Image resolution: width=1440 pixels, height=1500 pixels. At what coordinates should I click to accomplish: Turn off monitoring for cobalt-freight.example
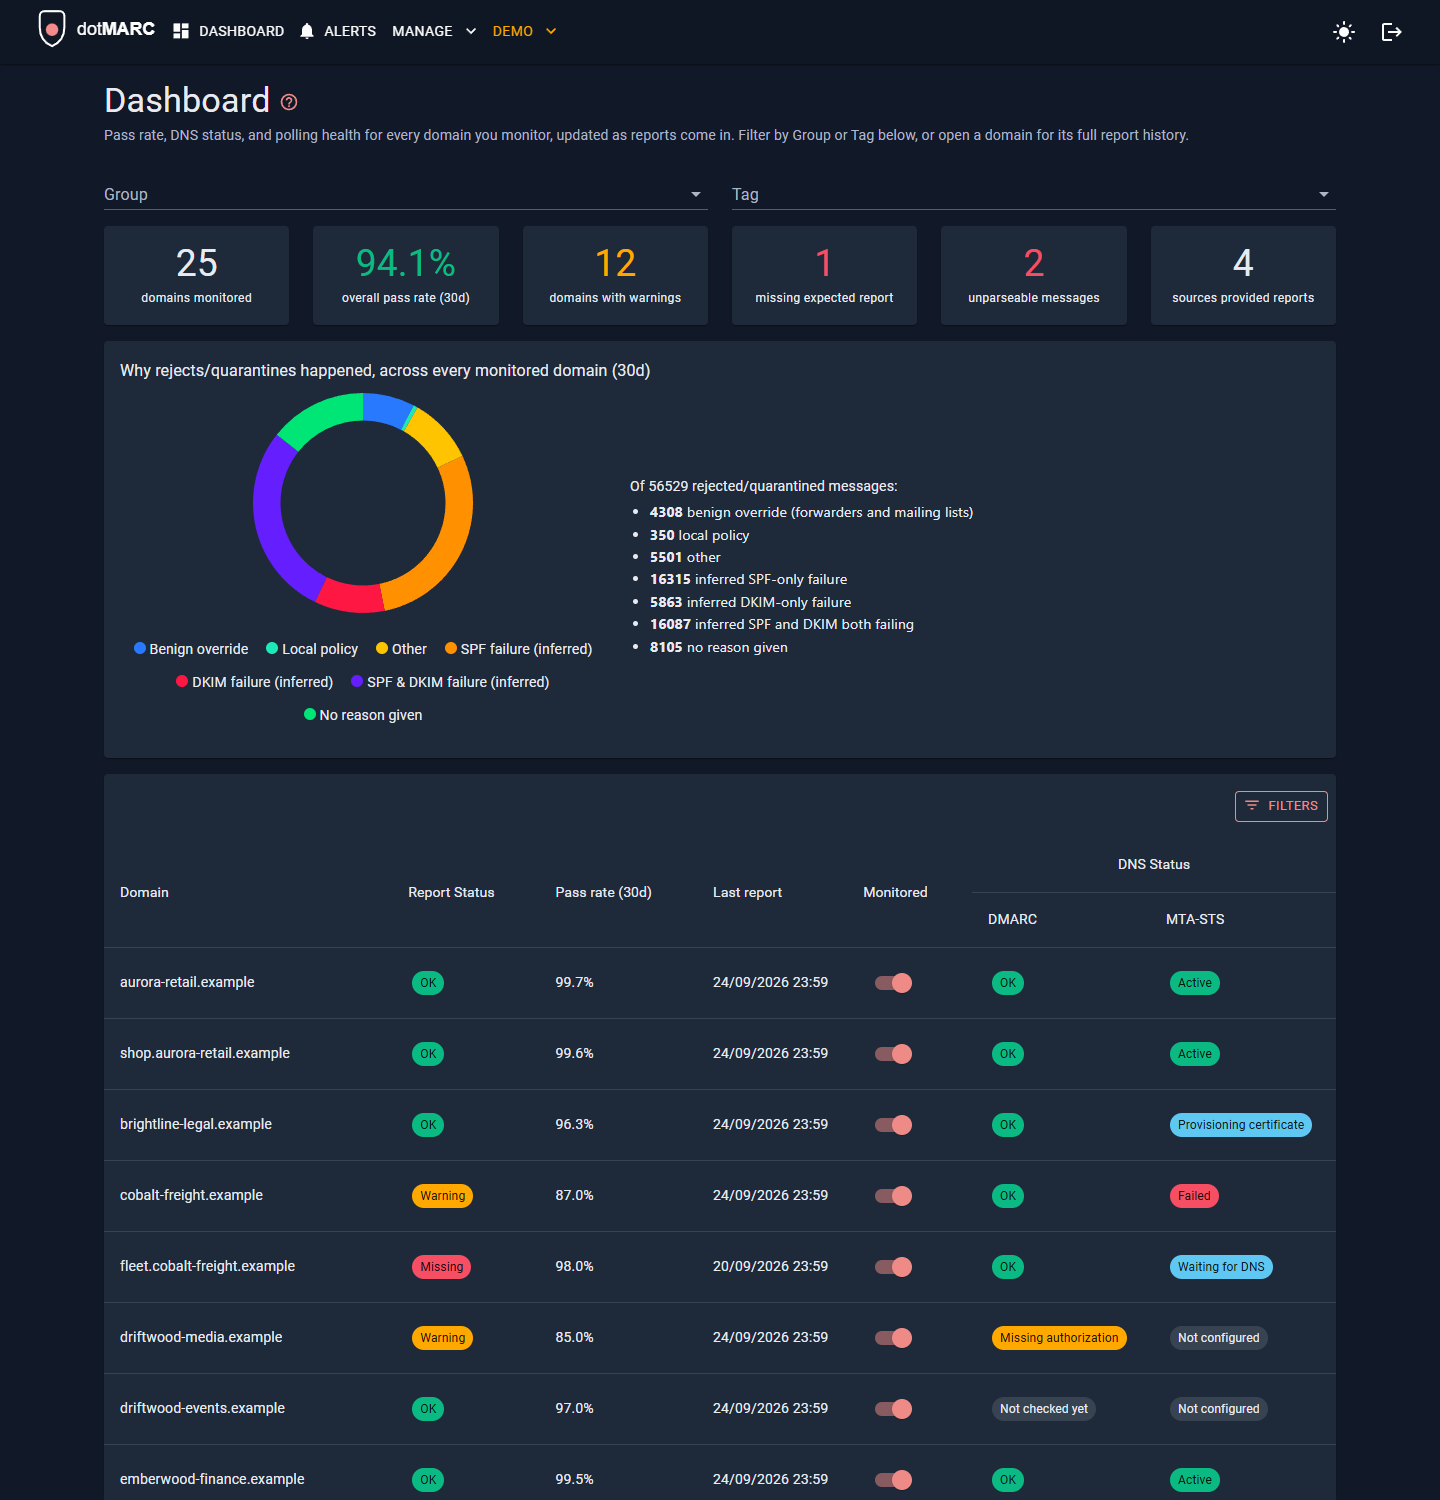[894, 1196]
